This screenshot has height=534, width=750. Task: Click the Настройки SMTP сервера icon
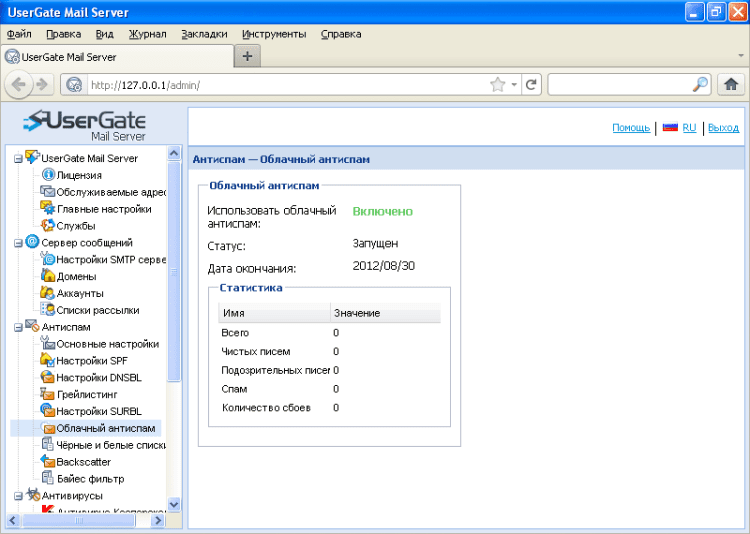[x=47, y=259]
